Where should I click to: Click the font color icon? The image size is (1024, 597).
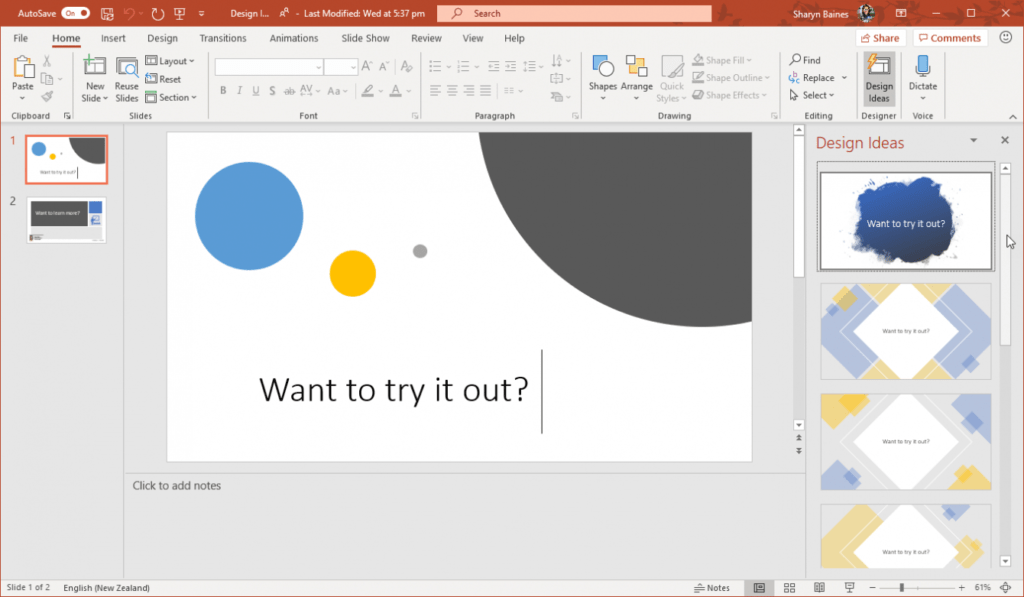click(x=397, y=91)
